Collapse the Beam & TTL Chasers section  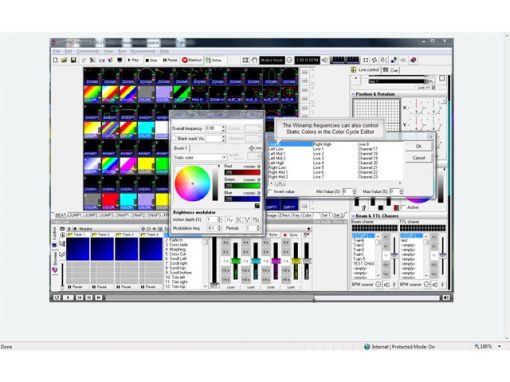pos(353,216)
